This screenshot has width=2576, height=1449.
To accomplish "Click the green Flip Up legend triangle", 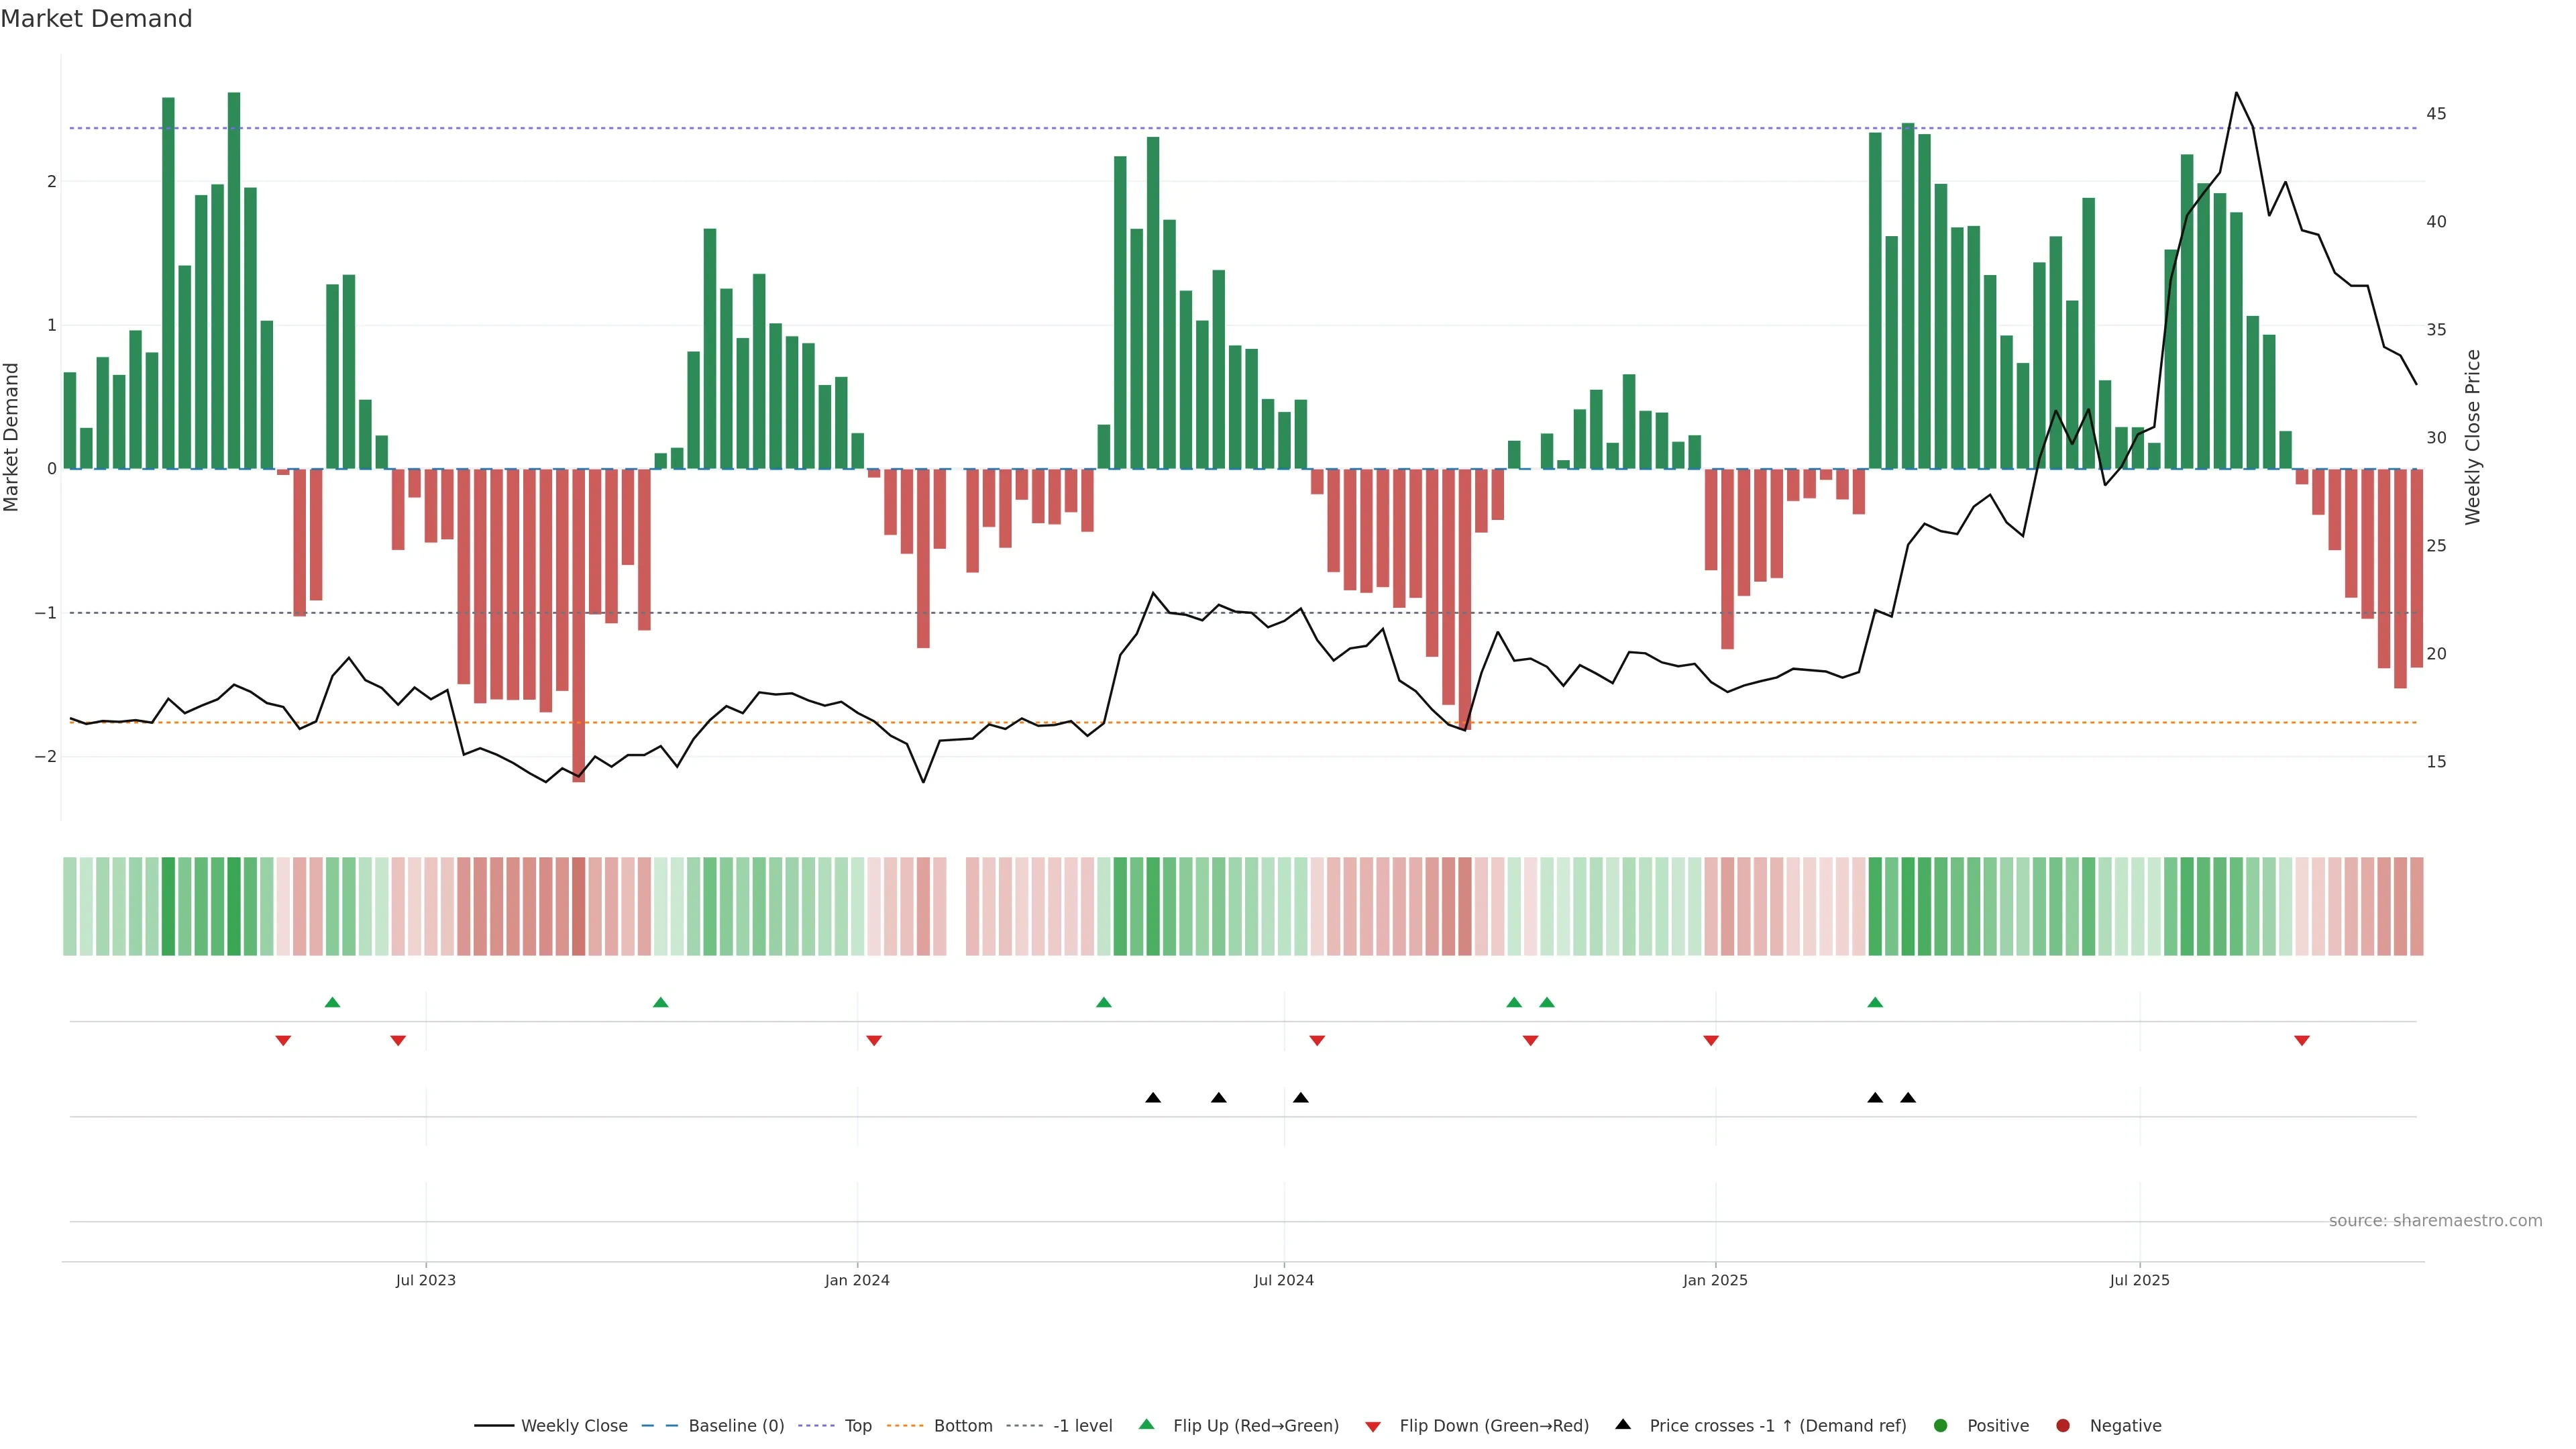I will tap(1147, 1425).
